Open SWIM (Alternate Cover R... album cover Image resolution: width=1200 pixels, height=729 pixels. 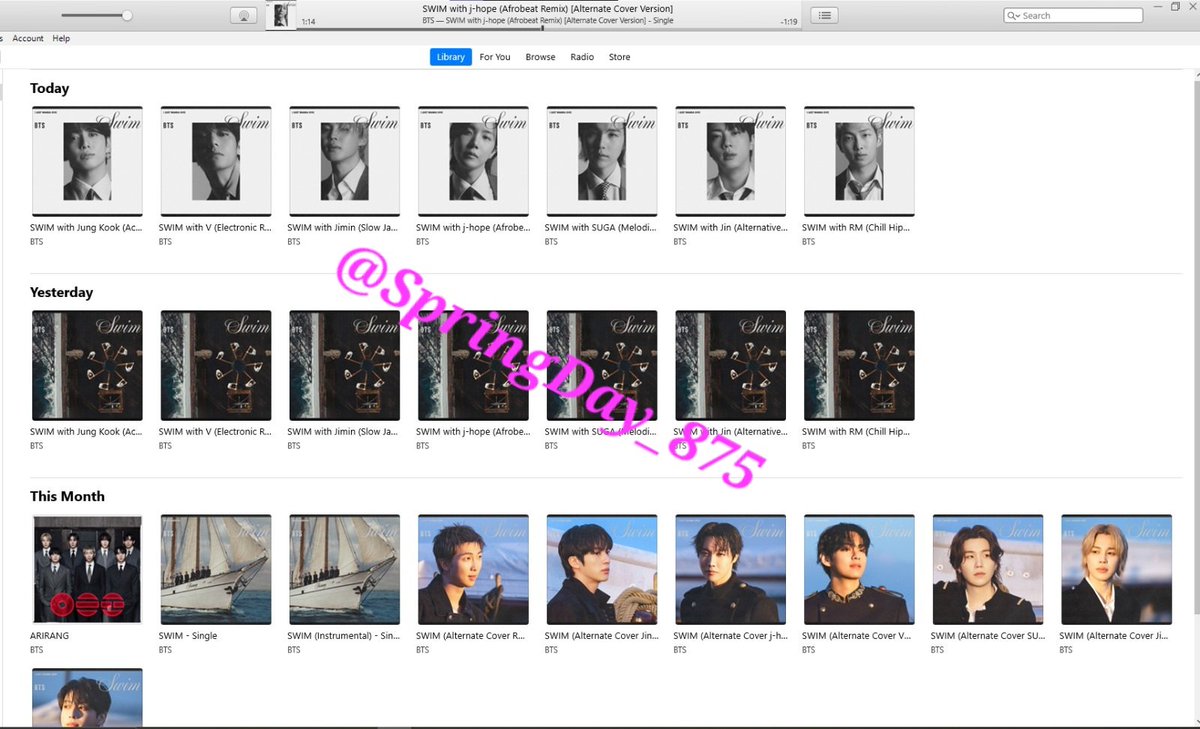tap(473, 569)
